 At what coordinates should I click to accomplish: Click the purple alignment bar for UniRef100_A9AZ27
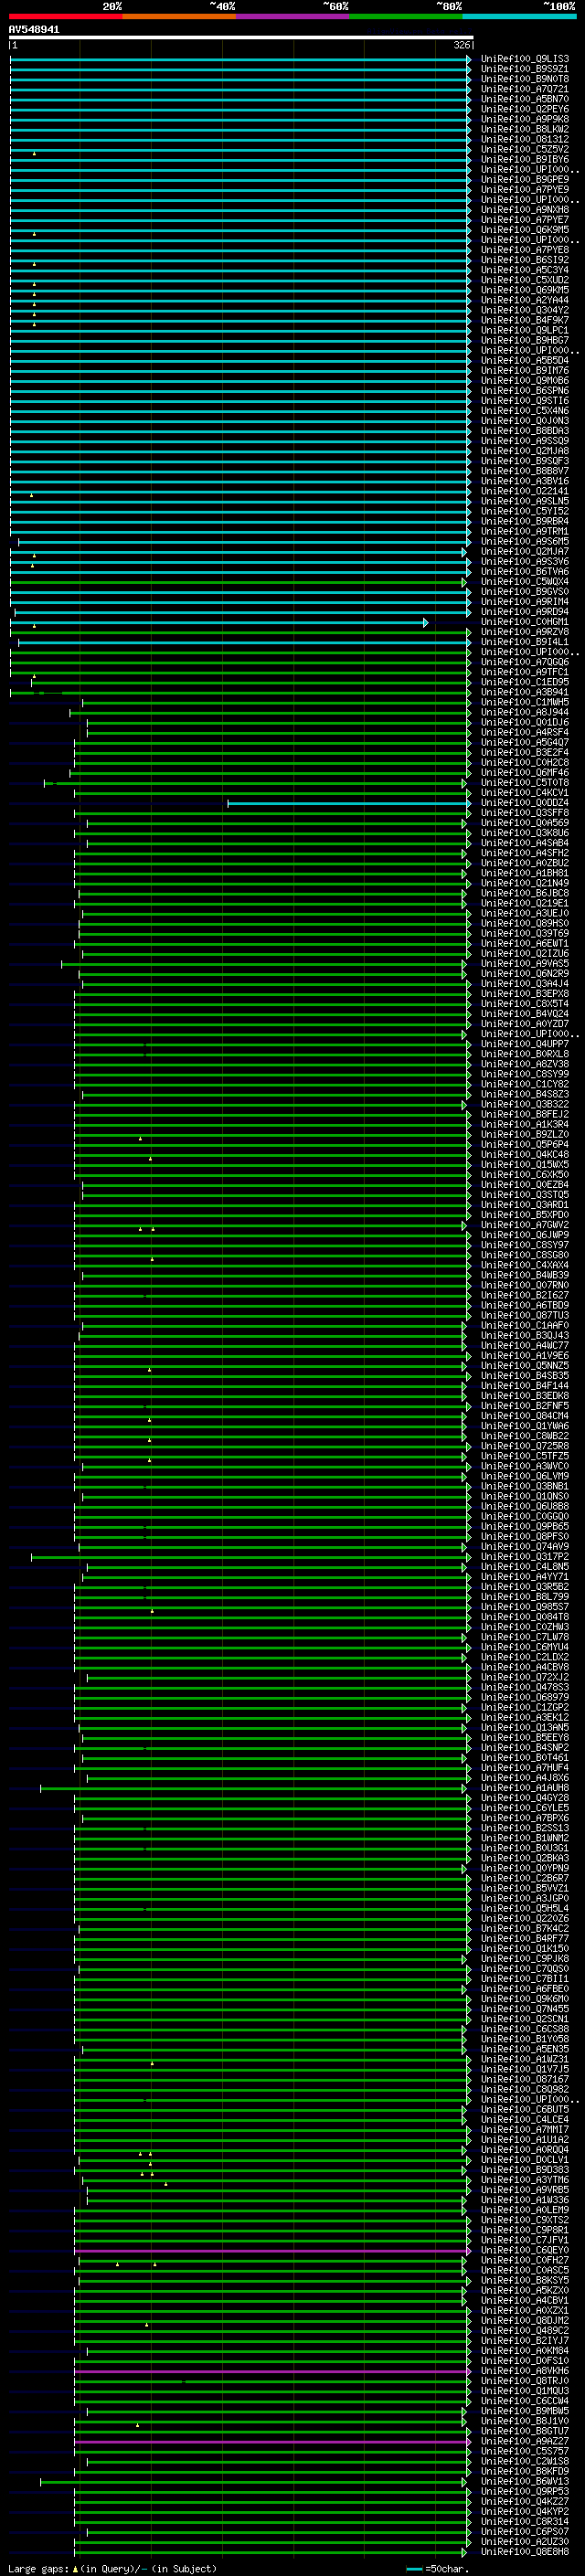point(272,2442)
